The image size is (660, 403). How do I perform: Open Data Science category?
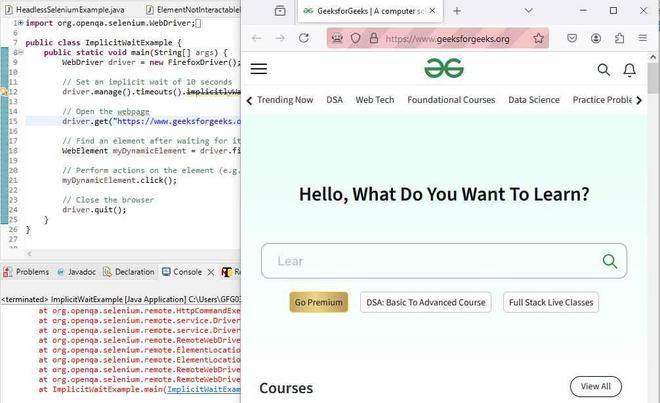[x=534, y=100]
